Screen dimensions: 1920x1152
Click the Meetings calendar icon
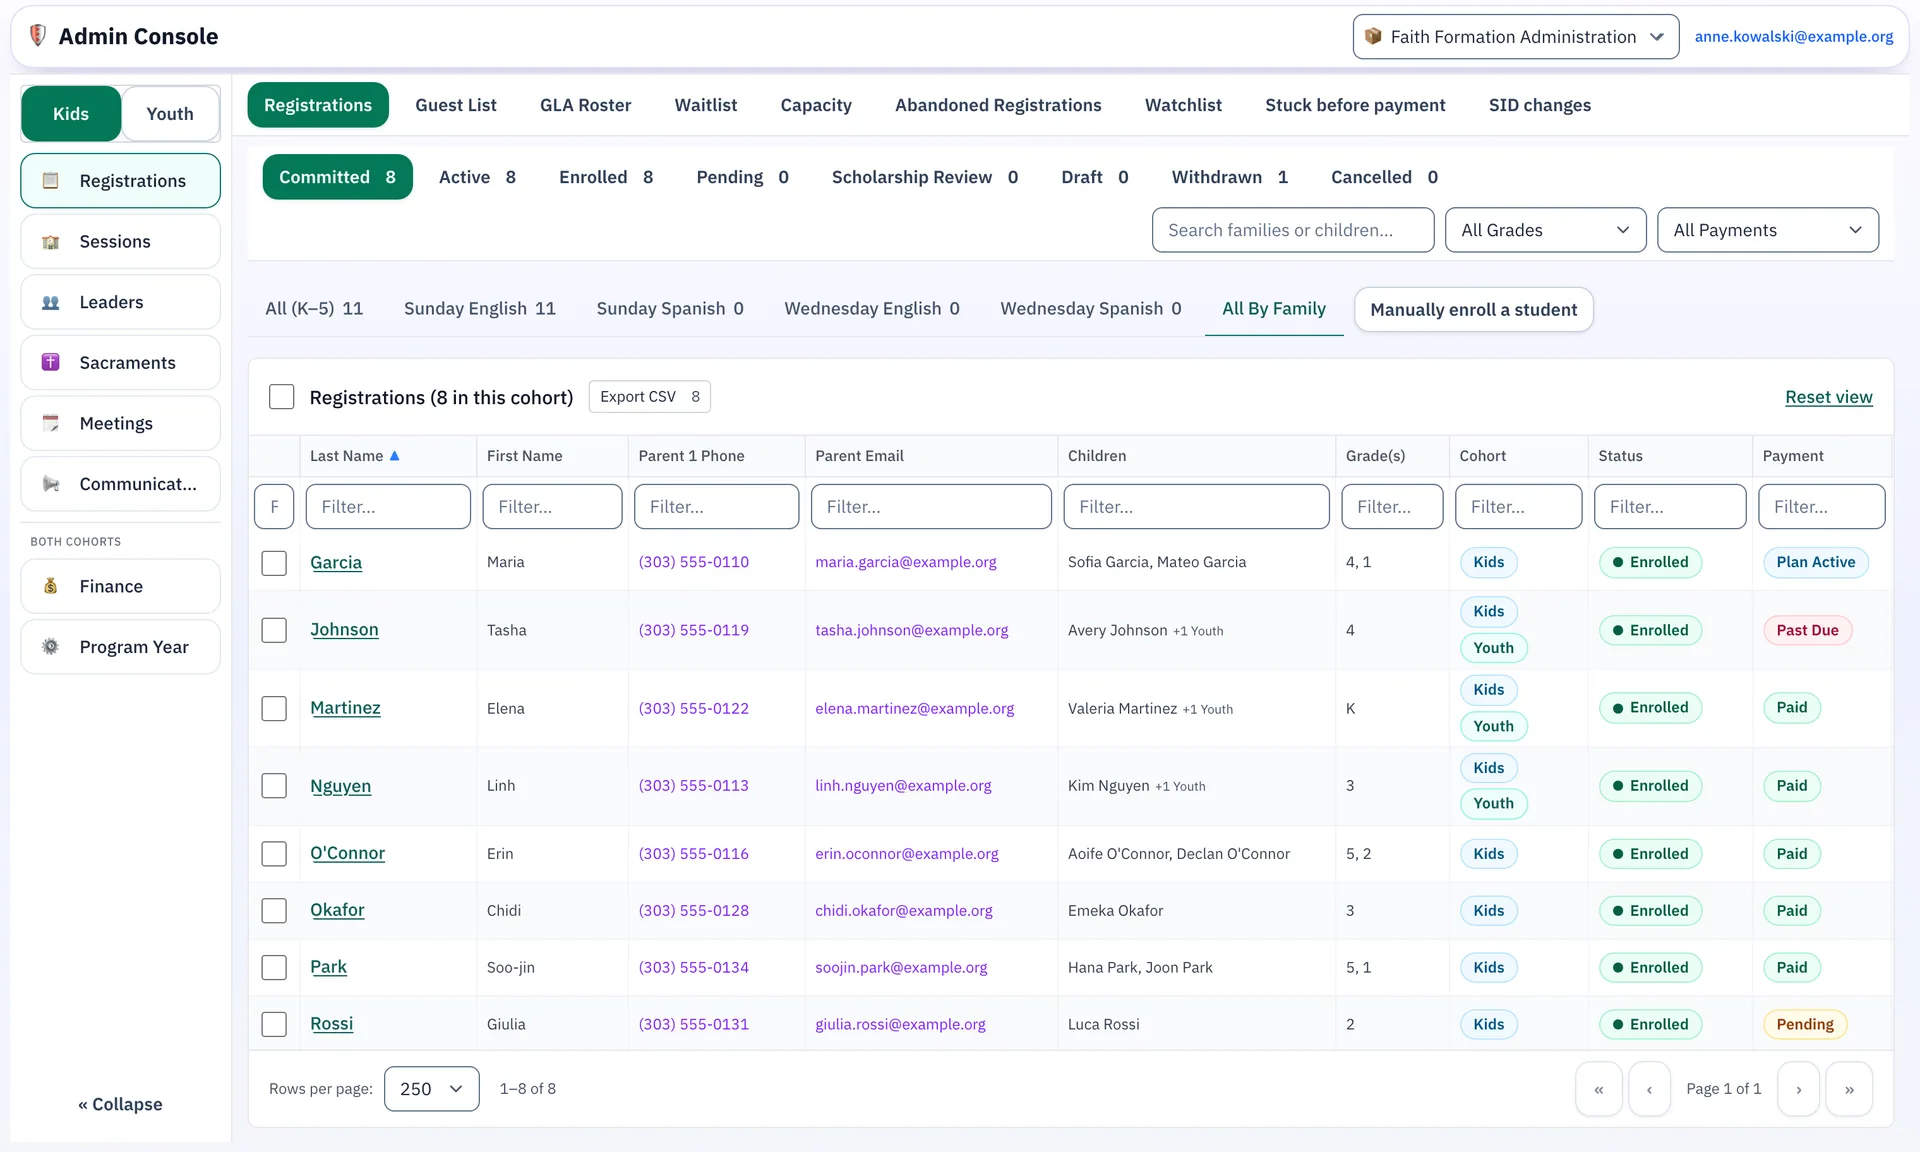pos(51,423)
